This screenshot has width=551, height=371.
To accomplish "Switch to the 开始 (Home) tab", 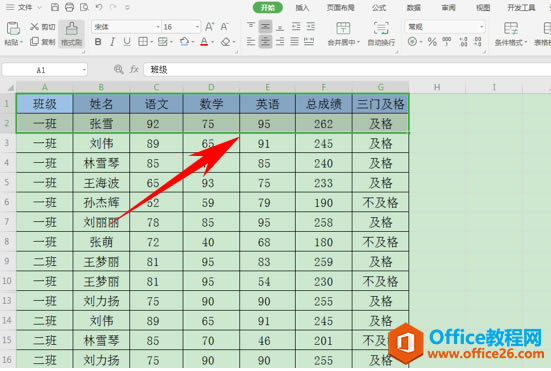I will coord(268,7).
